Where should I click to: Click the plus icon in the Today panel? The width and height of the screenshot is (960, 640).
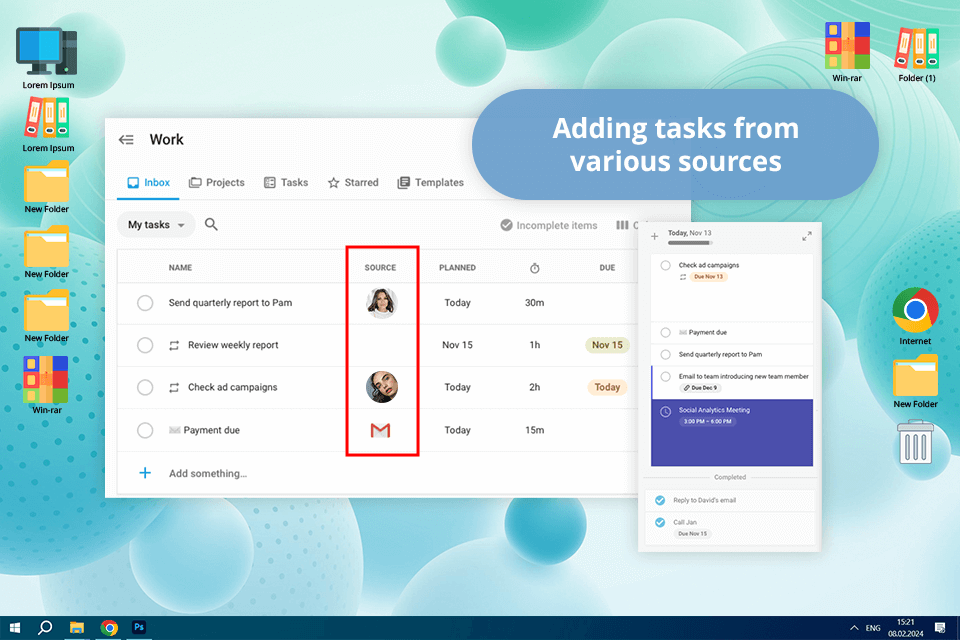[x=654, y=236]
